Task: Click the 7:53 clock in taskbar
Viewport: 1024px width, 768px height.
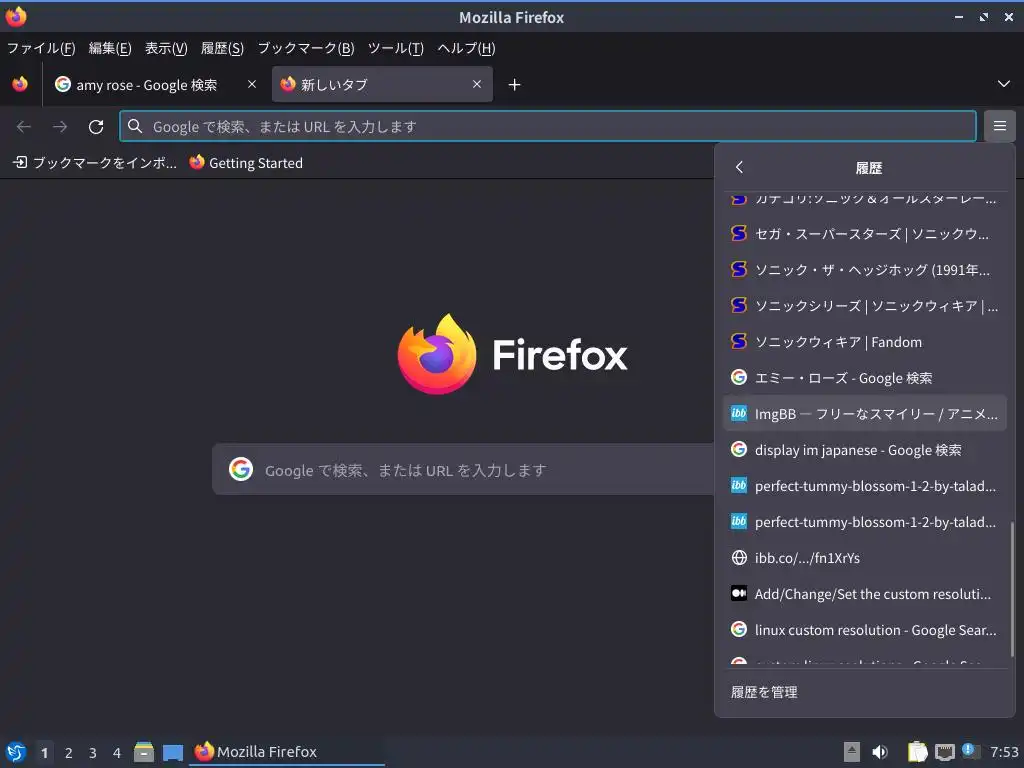Action: click(1004, 752)
